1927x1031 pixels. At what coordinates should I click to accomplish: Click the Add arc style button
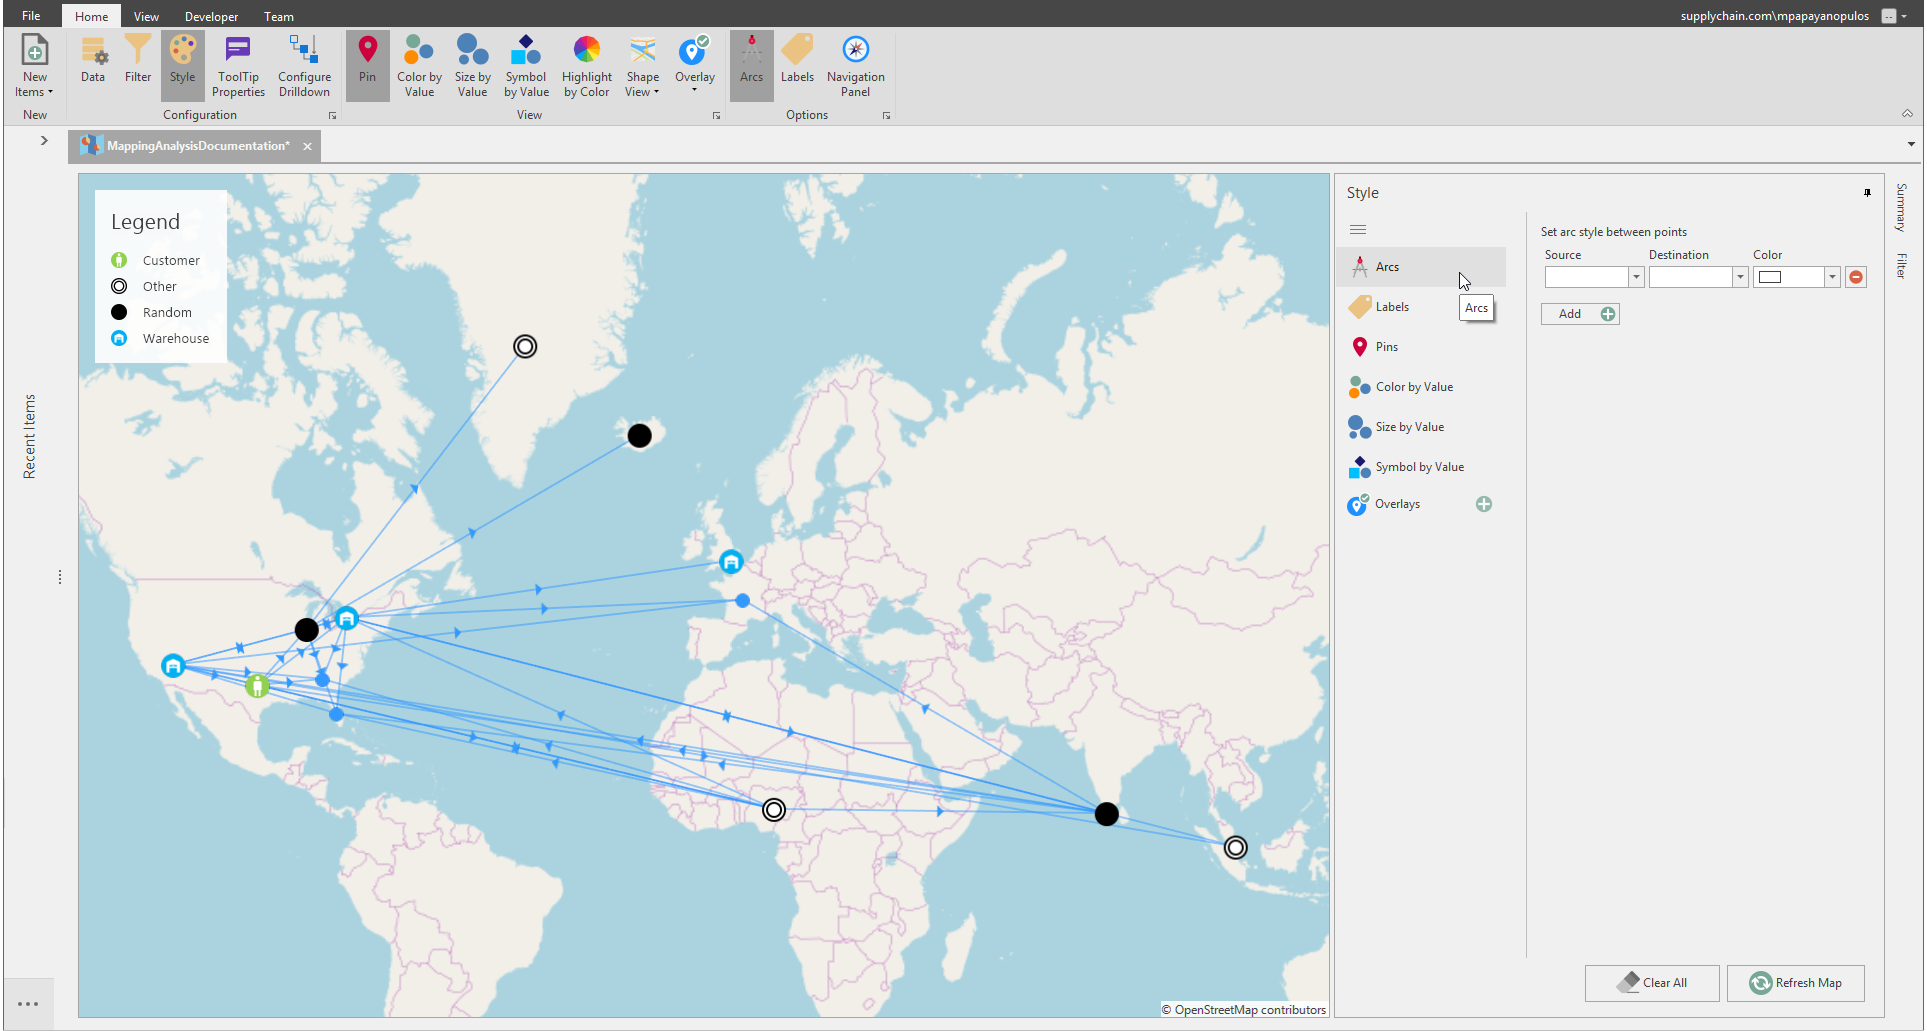click(1580, 314)
